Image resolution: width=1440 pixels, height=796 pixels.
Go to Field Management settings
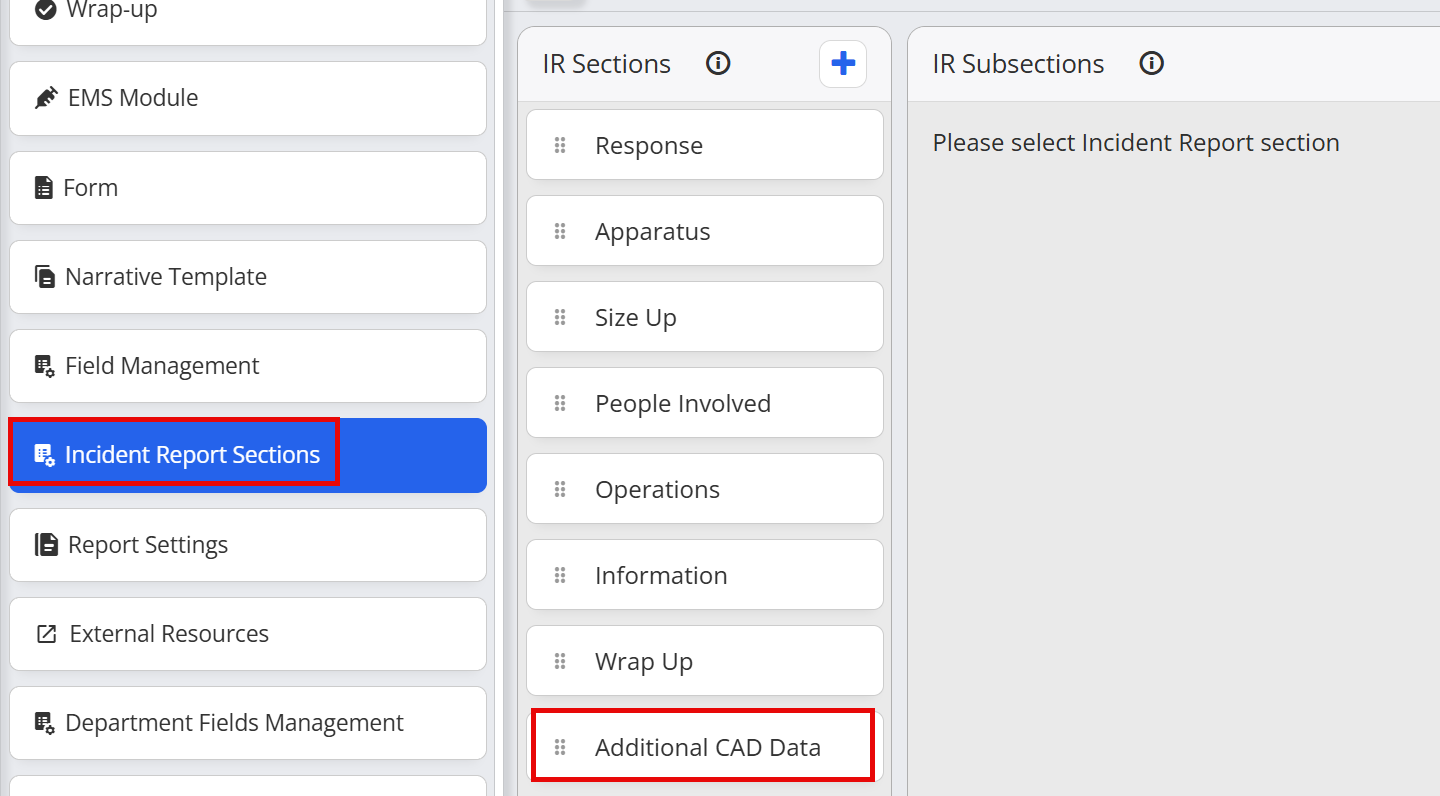click(x=248, y=366)
